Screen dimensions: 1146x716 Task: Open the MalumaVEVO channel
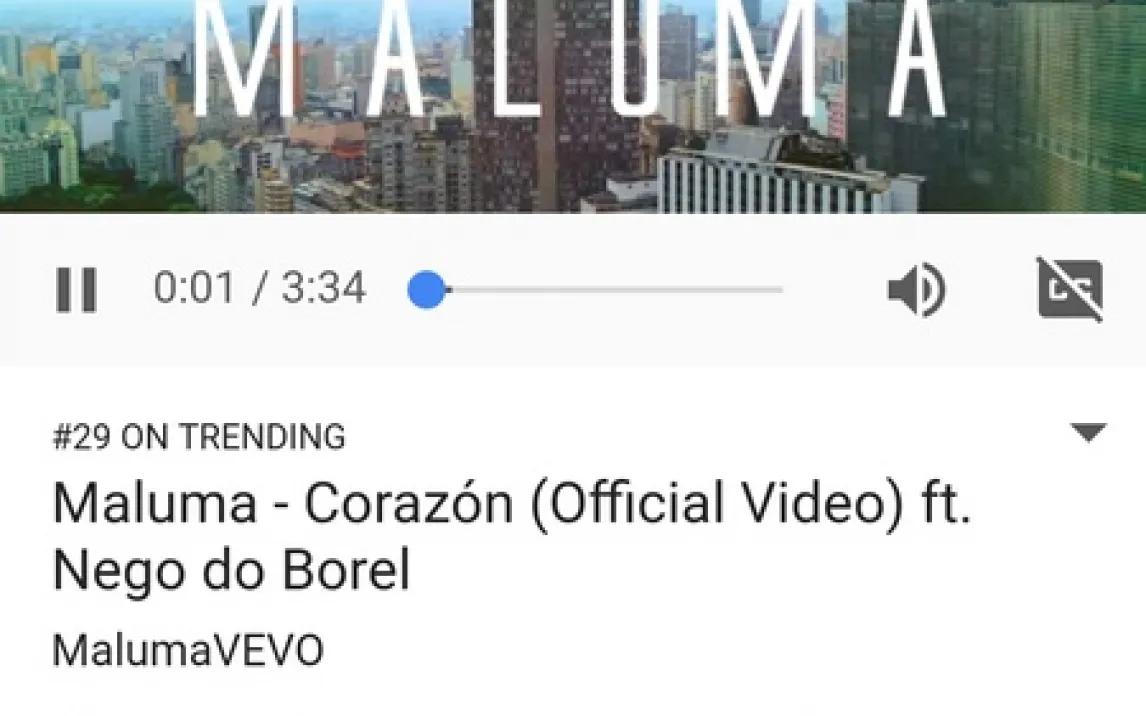[x=188, y=650]
